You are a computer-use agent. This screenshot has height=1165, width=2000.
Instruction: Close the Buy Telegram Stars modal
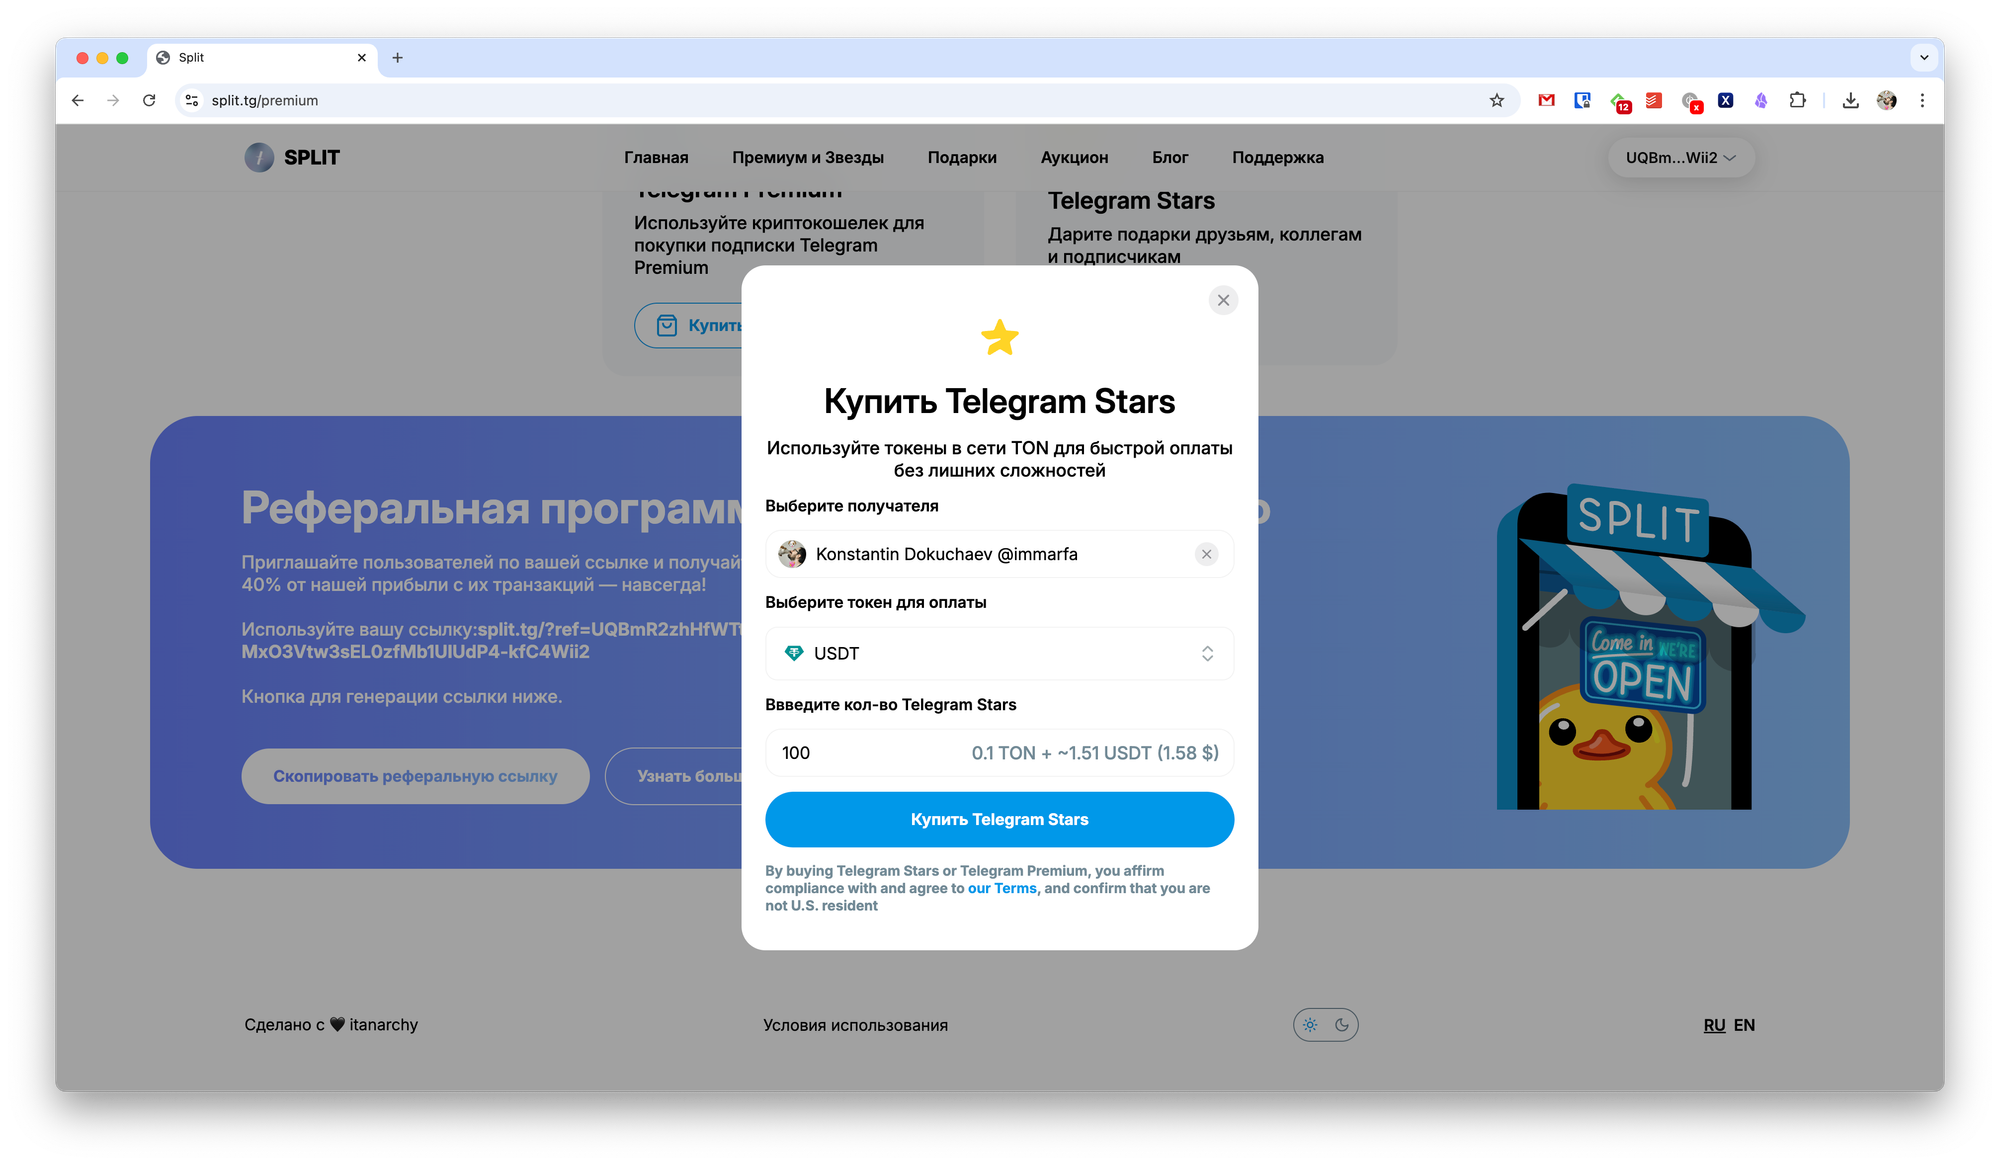[x=1223, y=300]
